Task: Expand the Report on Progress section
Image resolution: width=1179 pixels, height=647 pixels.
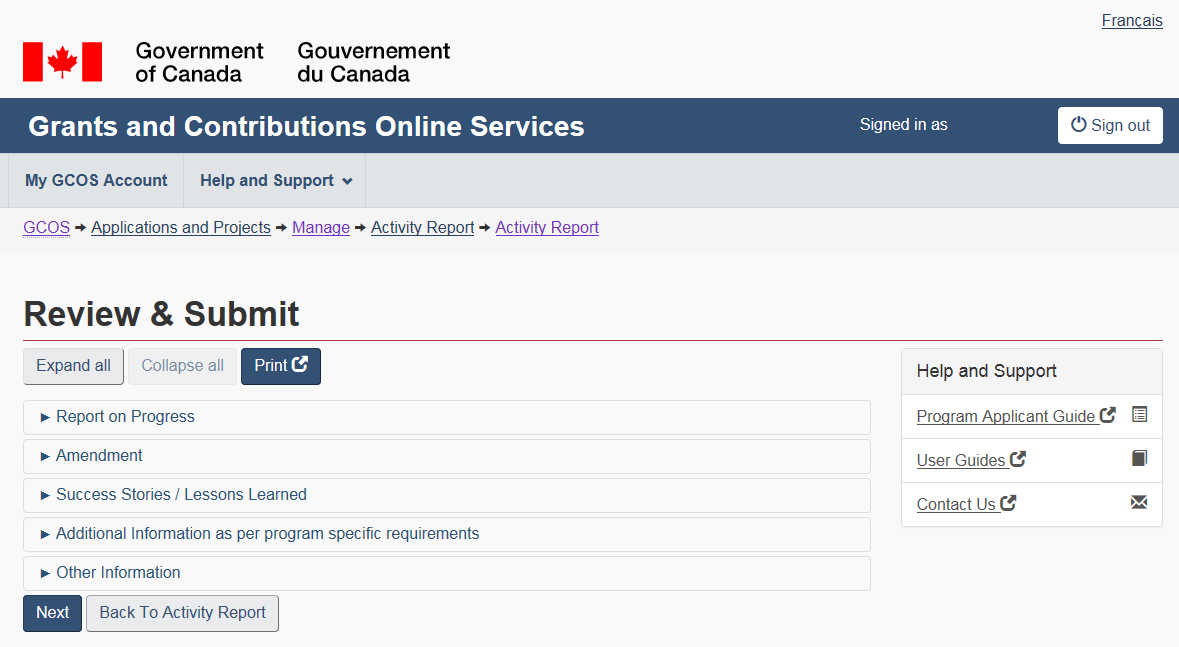Action: (125, 417)
